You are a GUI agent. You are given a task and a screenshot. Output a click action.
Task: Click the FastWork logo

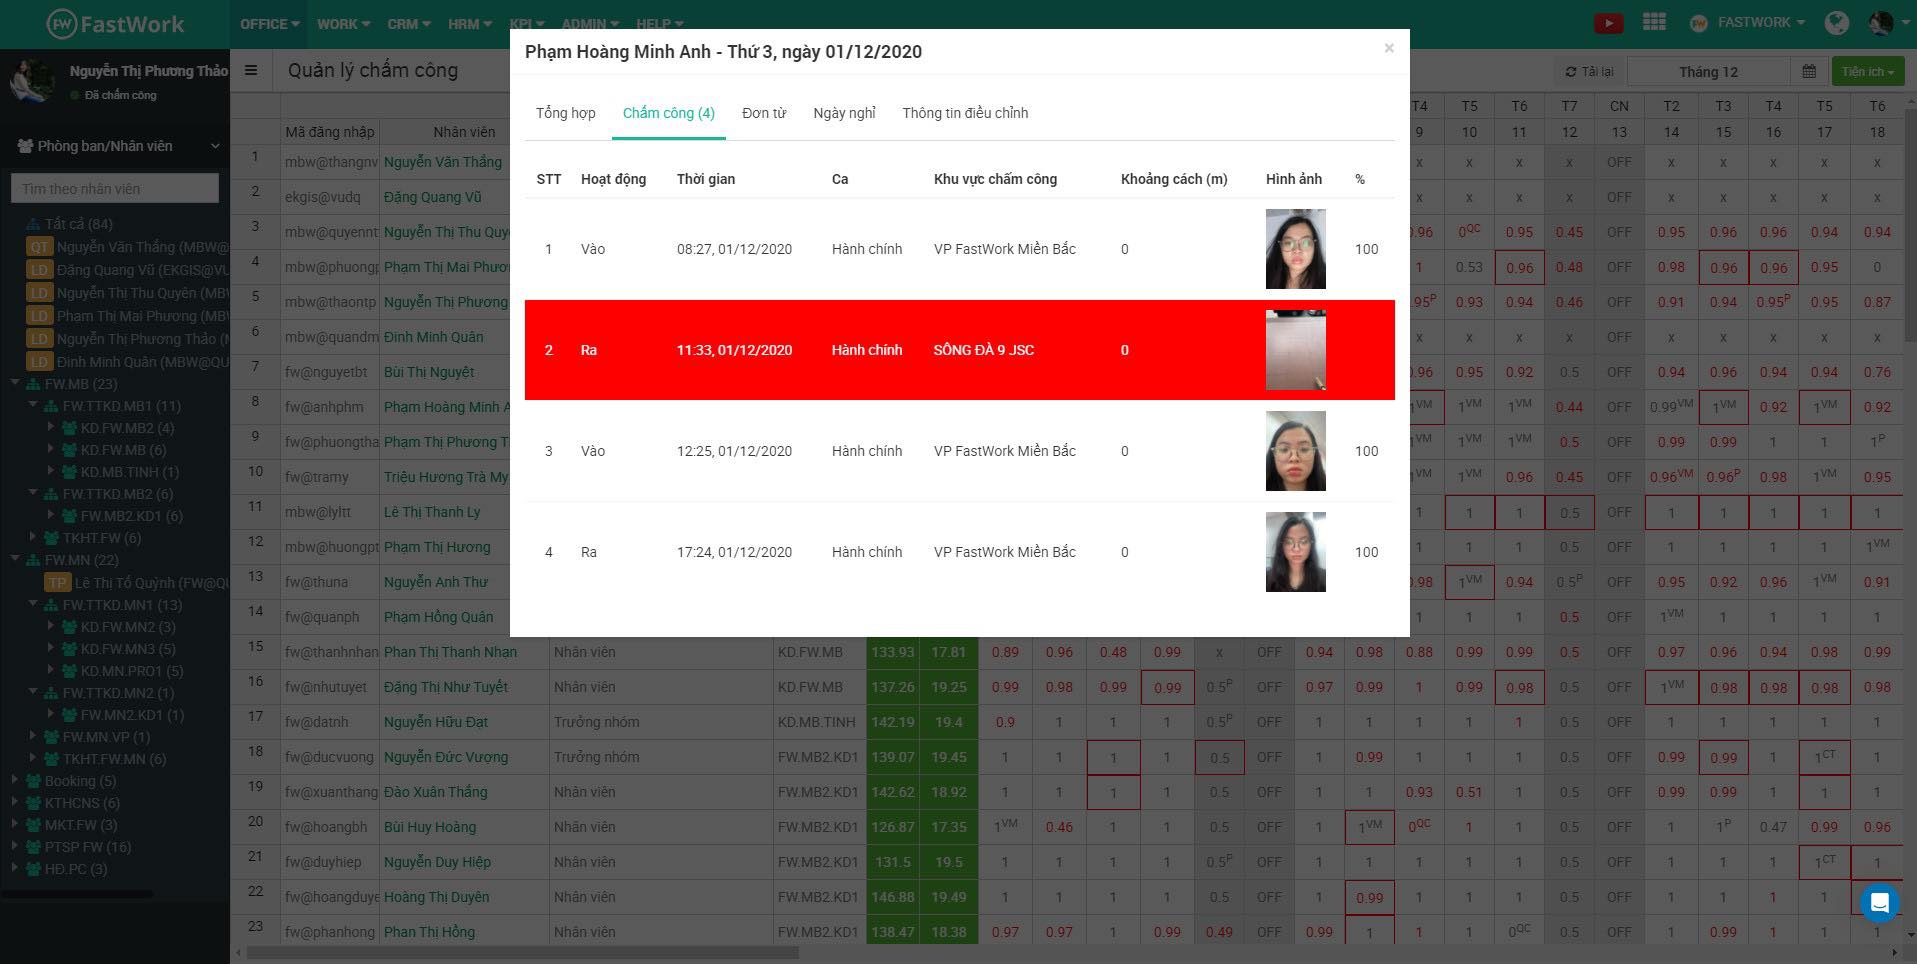[x=115, y=24]
